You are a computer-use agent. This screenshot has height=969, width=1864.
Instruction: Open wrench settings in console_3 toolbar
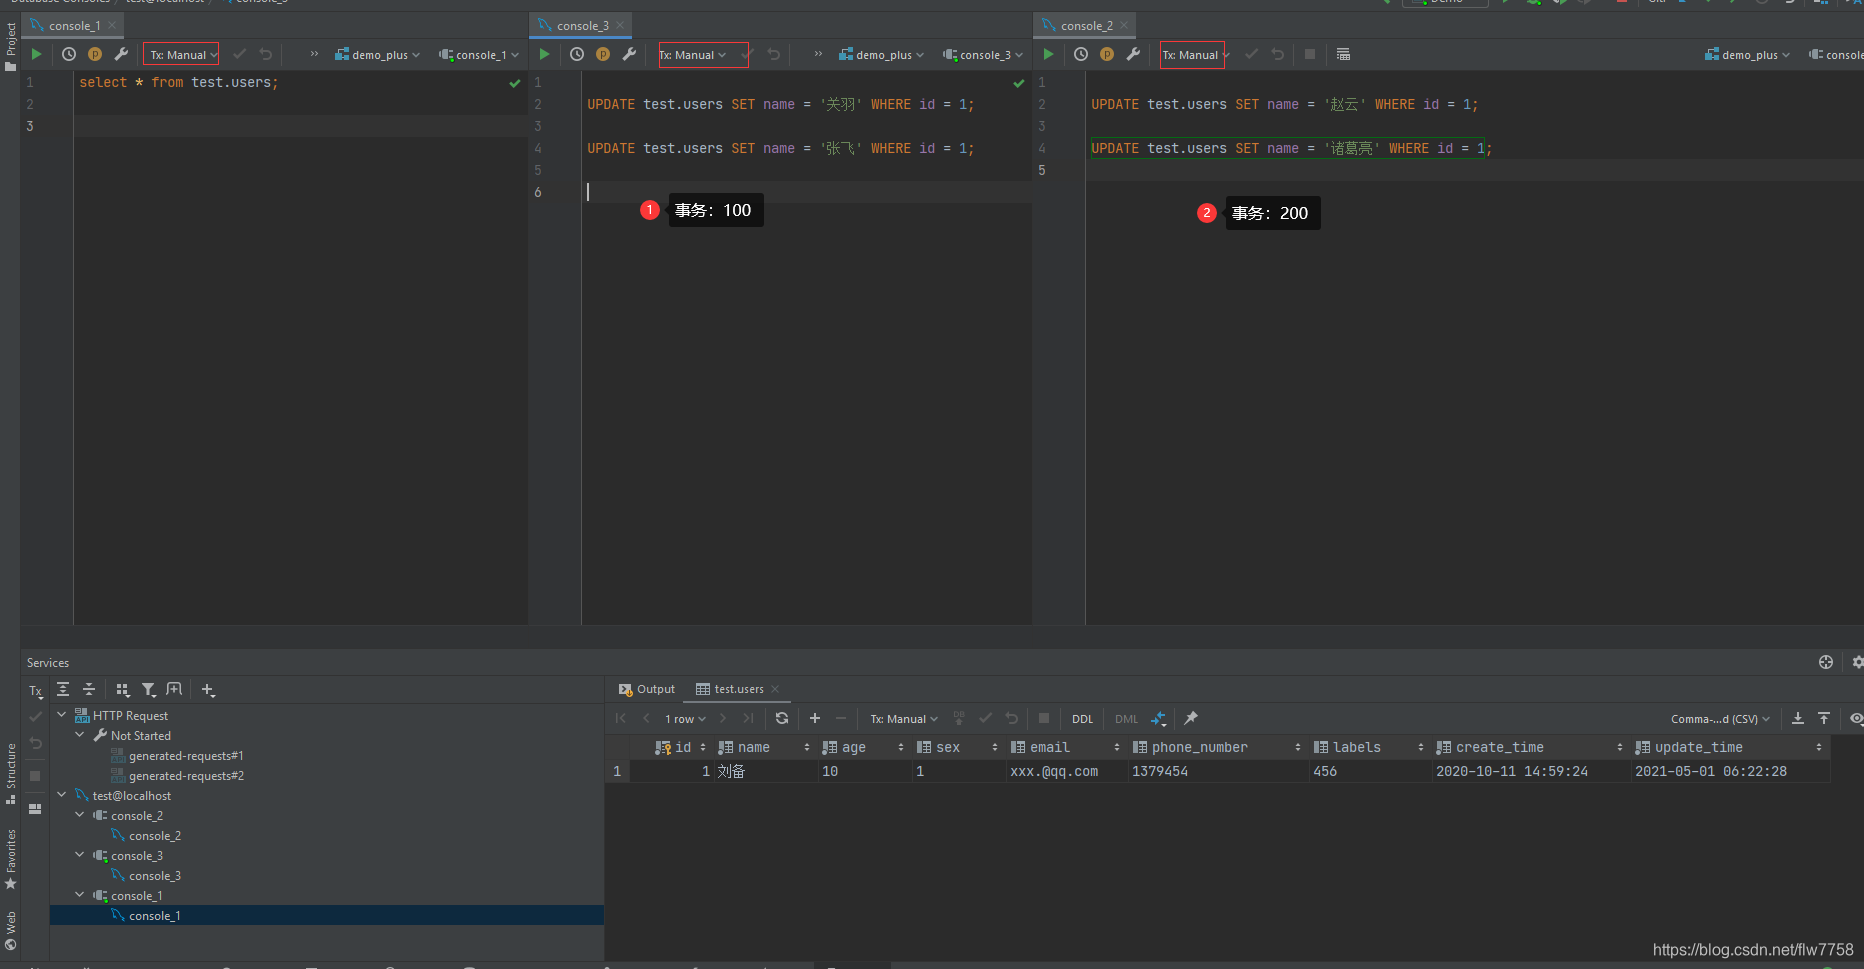pos(629,54)
